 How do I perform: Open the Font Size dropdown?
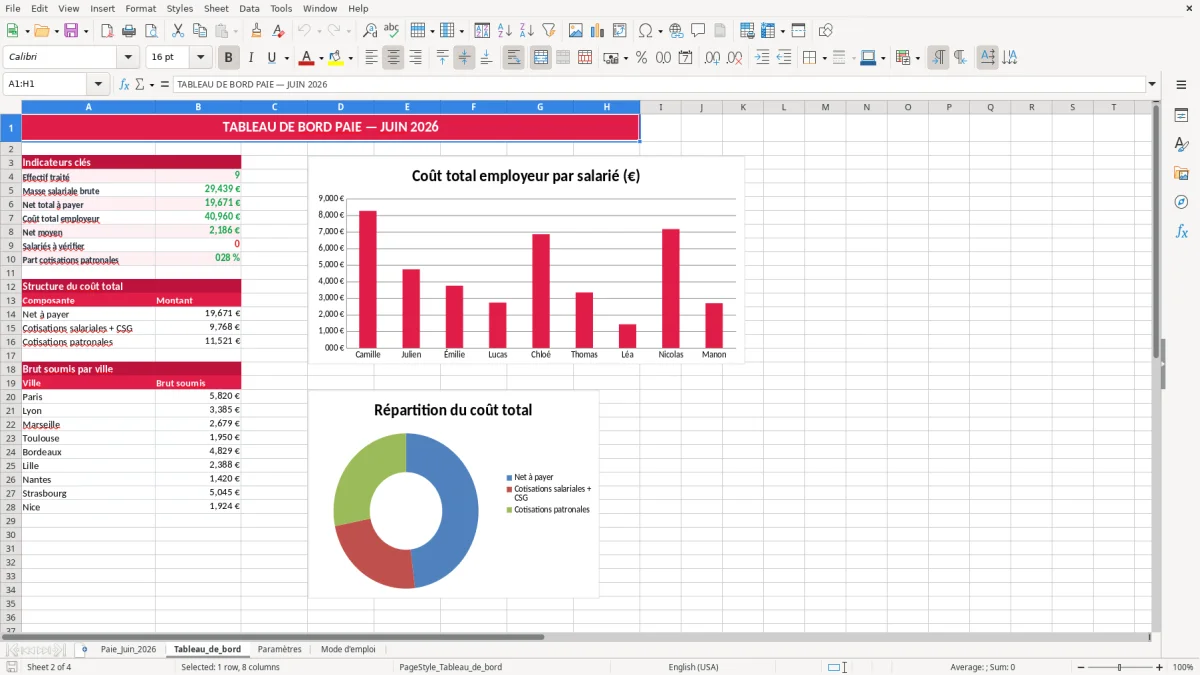coord(201,58)
